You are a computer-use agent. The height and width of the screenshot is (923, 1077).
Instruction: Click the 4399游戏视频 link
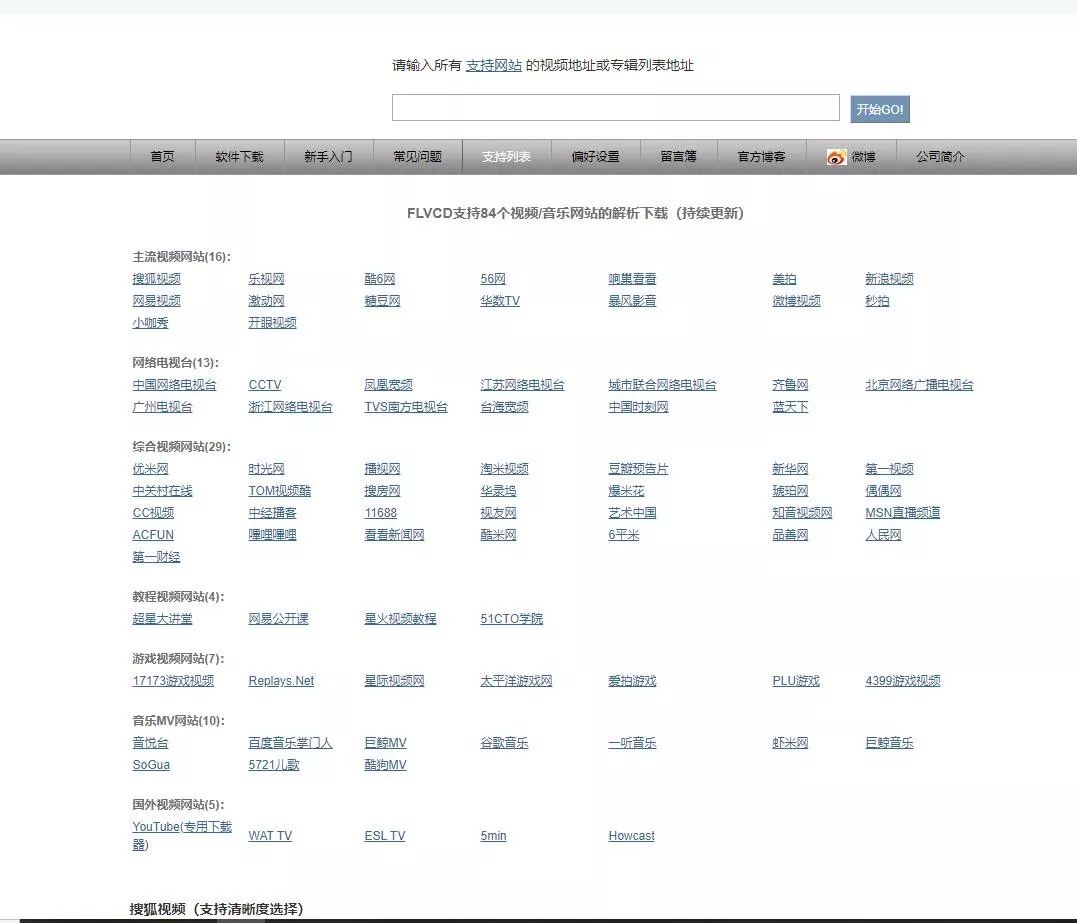point(902,681)
